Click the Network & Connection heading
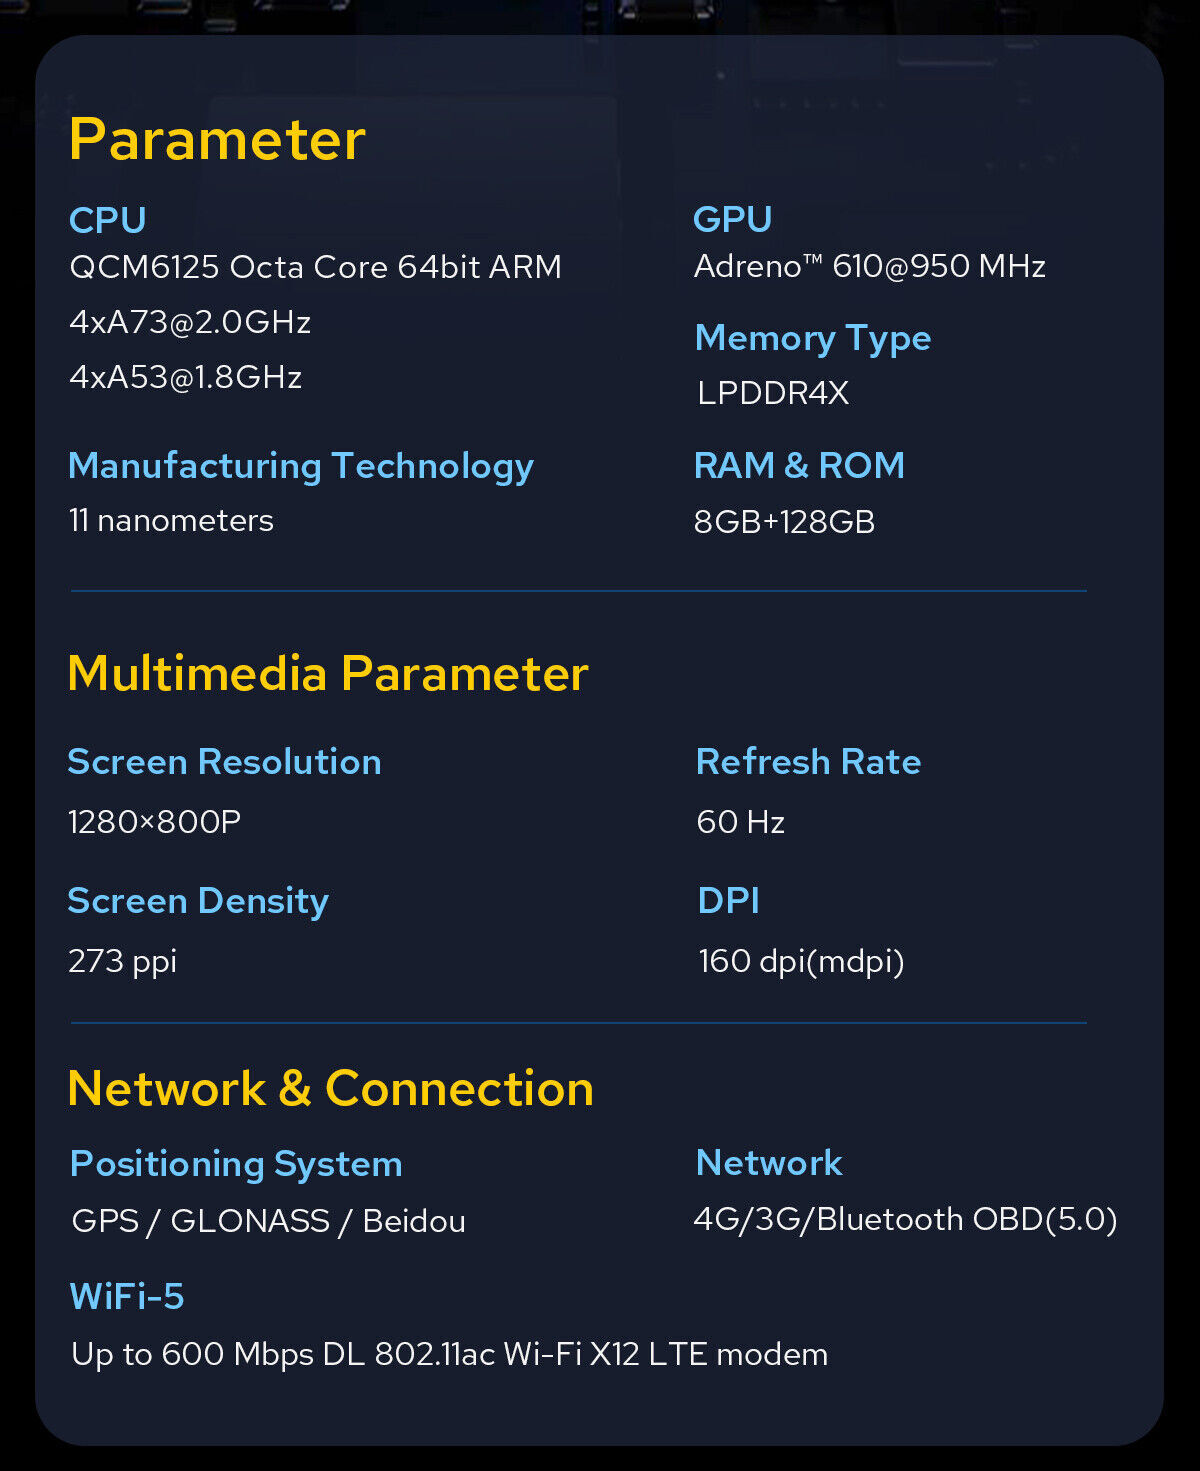Screen dimensions: 1200x1471 [x=331, y=1088]
